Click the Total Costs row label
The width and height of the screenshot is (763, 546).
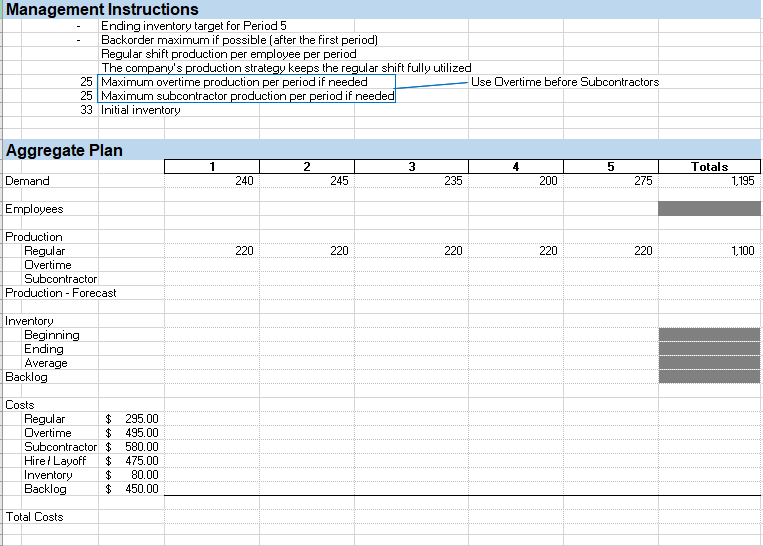(x=34, y=517)
